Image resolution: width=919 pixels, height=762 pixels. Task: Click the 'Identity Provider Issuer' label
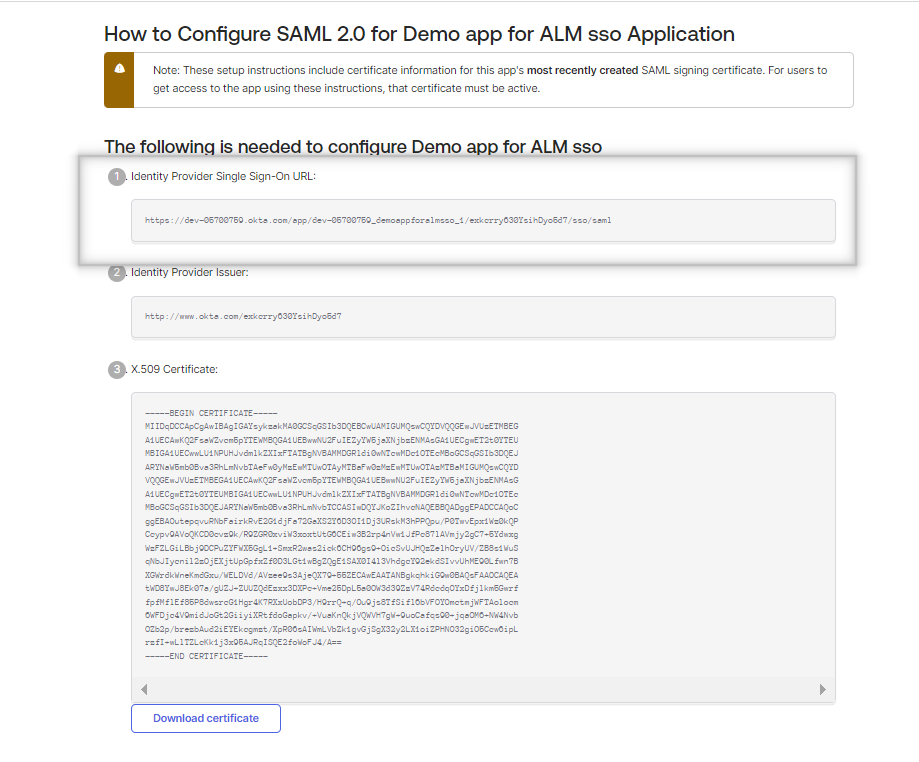tap(189, 273)
